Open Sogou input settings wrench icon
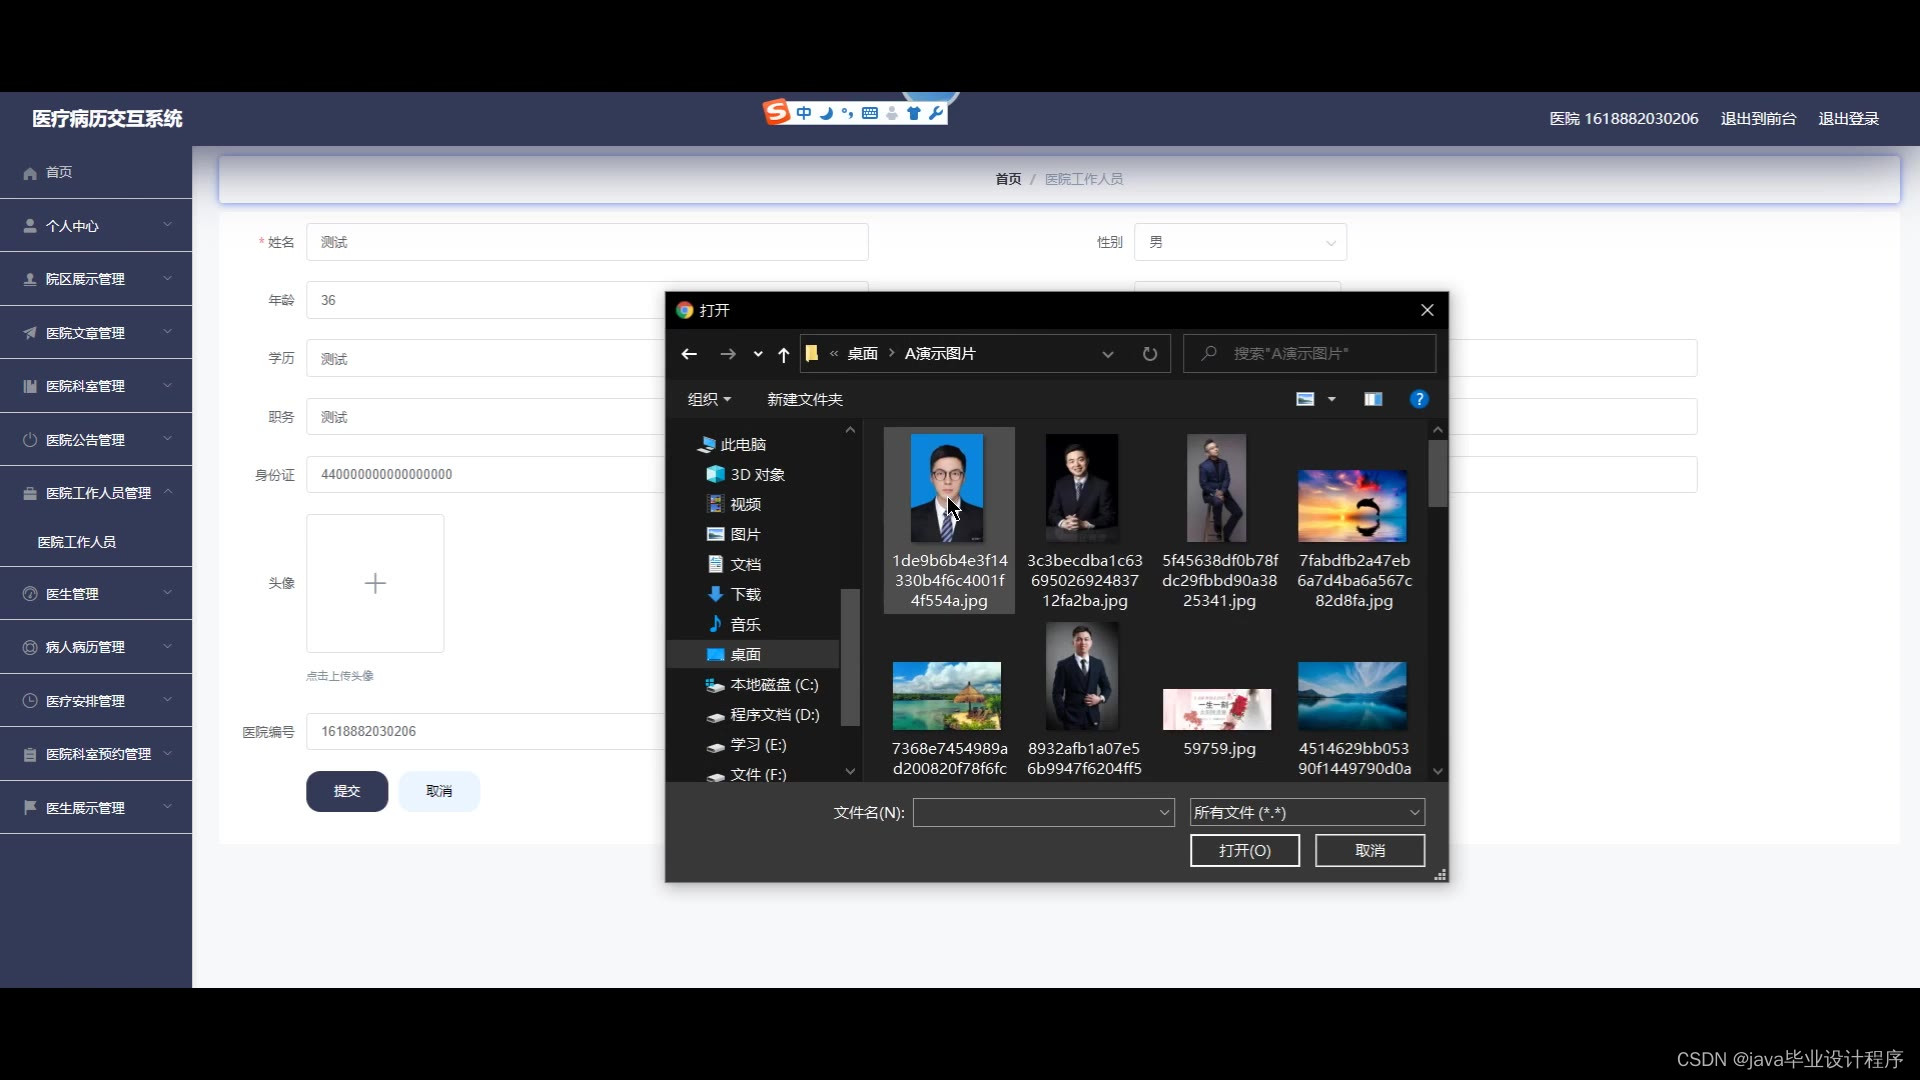Image resolution: width=1920 pixels, height=1080 pixels. coord(935,113)
